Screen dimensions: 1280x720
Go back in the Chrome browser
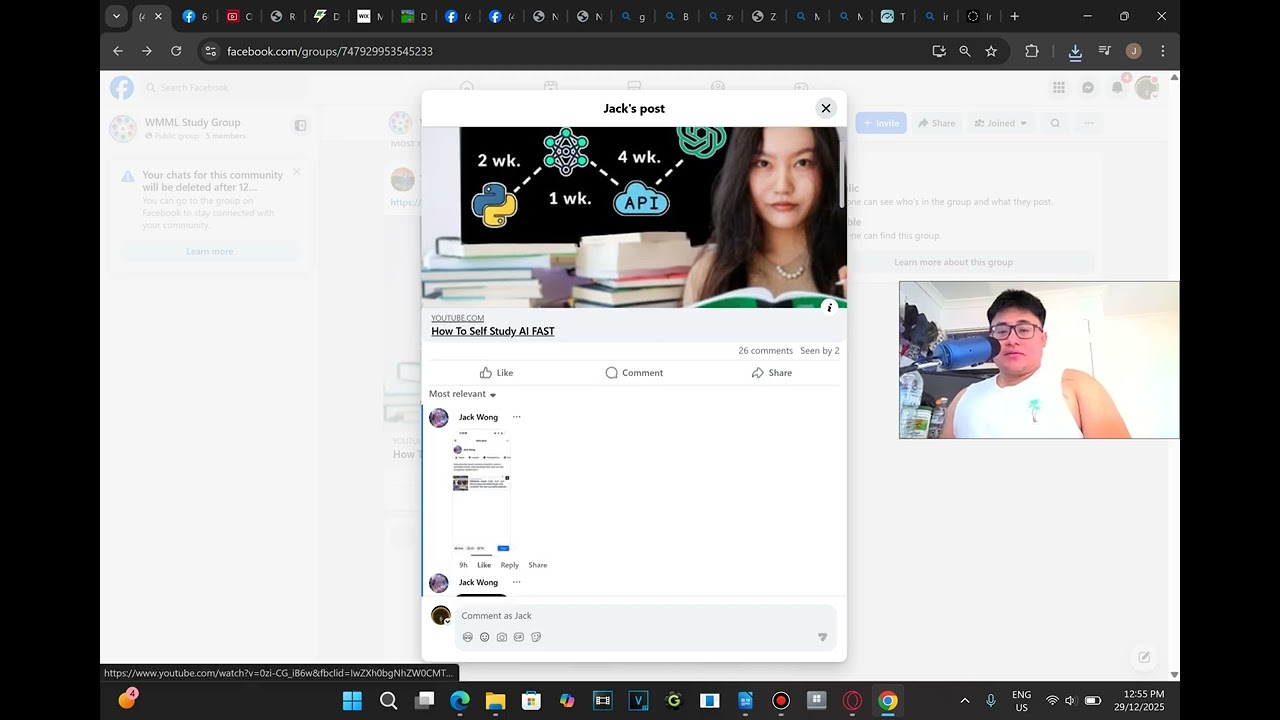[x=118, y=51]
